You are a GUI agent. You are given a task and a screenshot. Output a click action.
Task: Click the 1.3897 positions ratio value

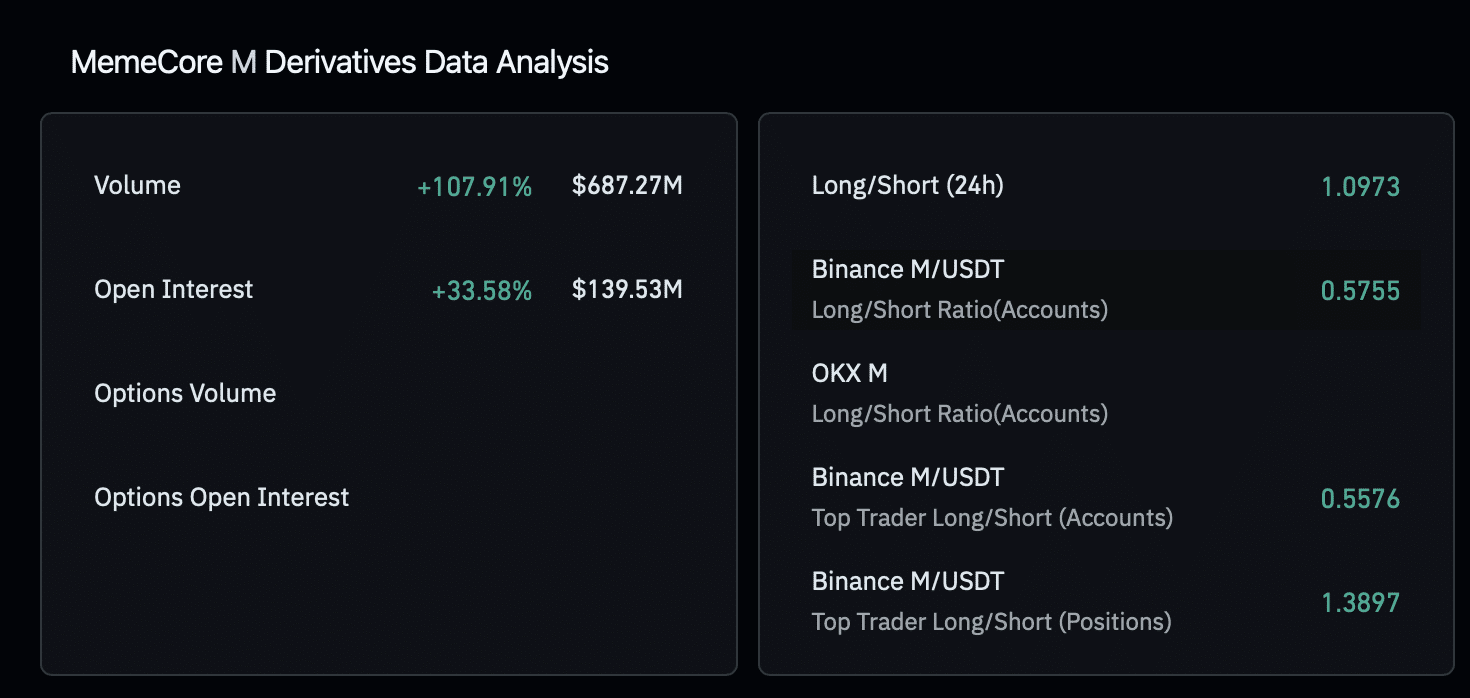[1360, 602]
